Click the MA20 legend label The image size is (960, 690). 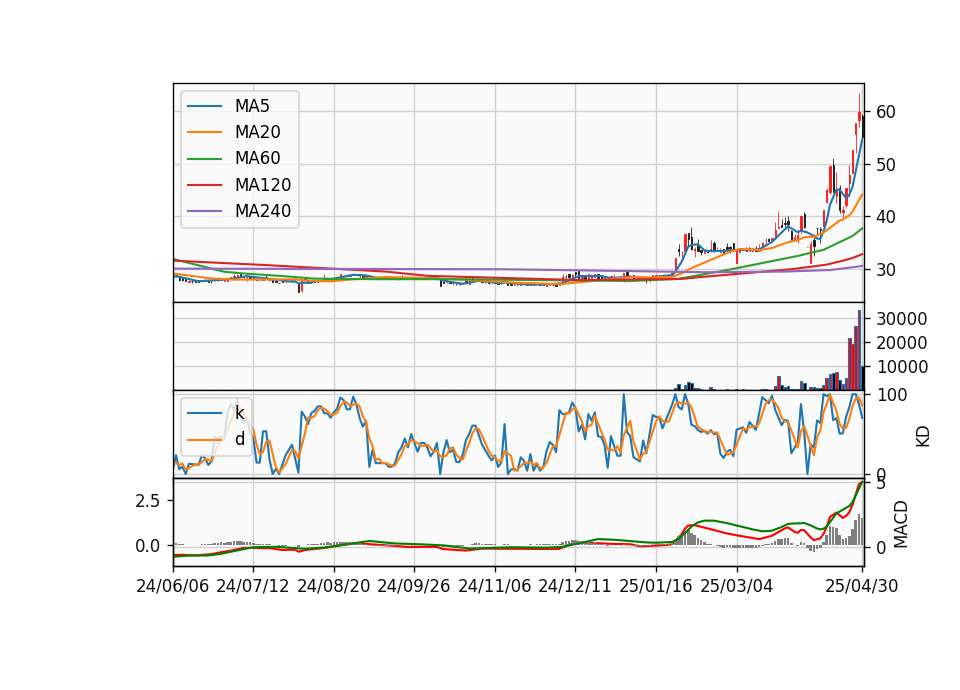point(257,132)
